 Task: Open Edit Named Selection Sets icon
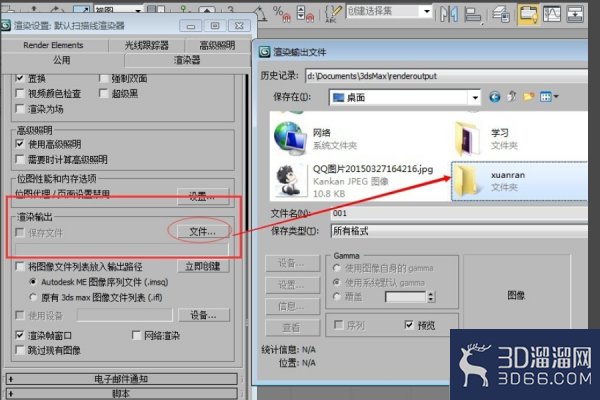coord(333,13)
